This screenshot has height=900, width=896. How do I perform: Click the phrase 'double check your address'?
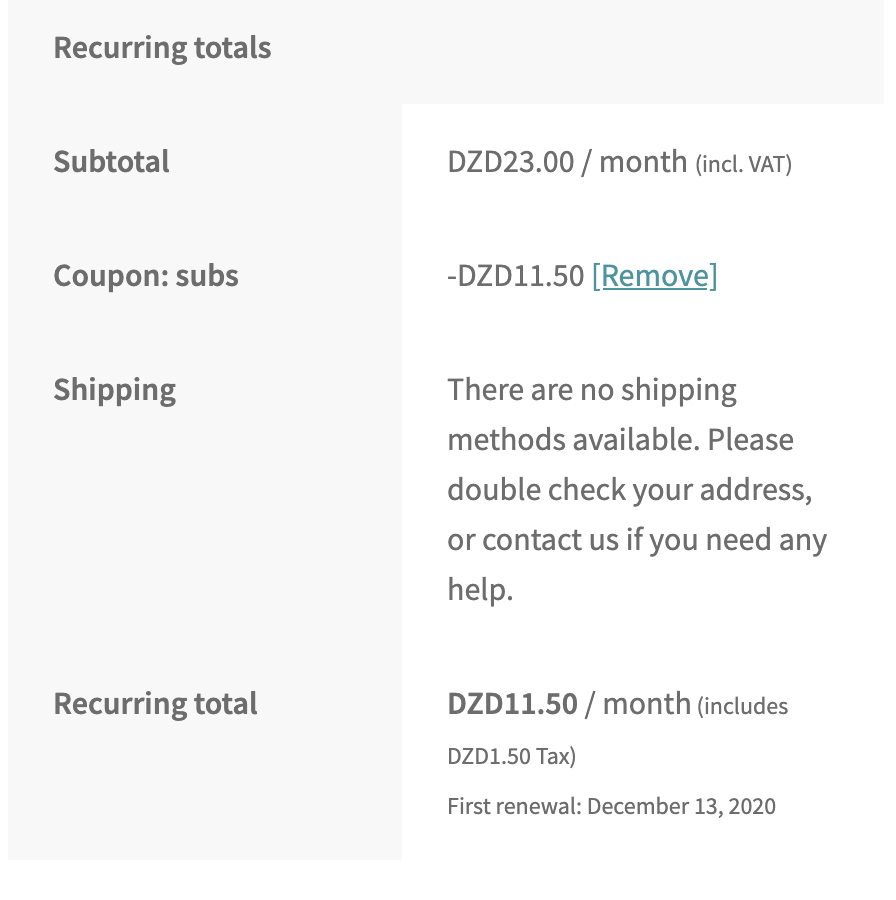click(629, 489)
